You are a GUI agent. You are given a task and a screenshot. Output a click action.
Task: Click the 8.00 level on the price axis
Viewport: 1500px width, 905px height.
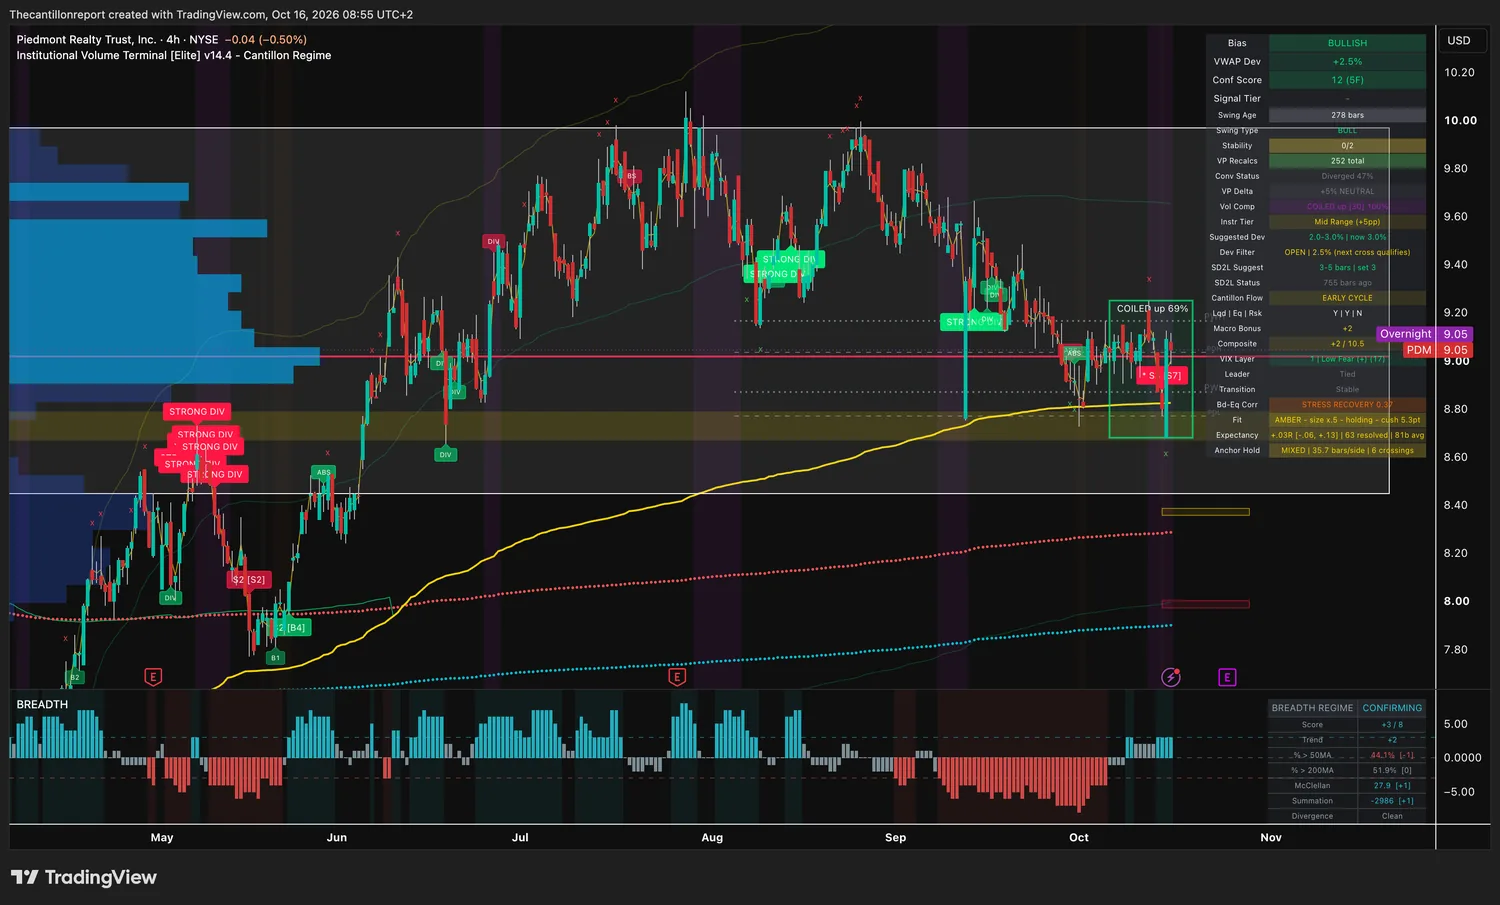(1456, 601)
